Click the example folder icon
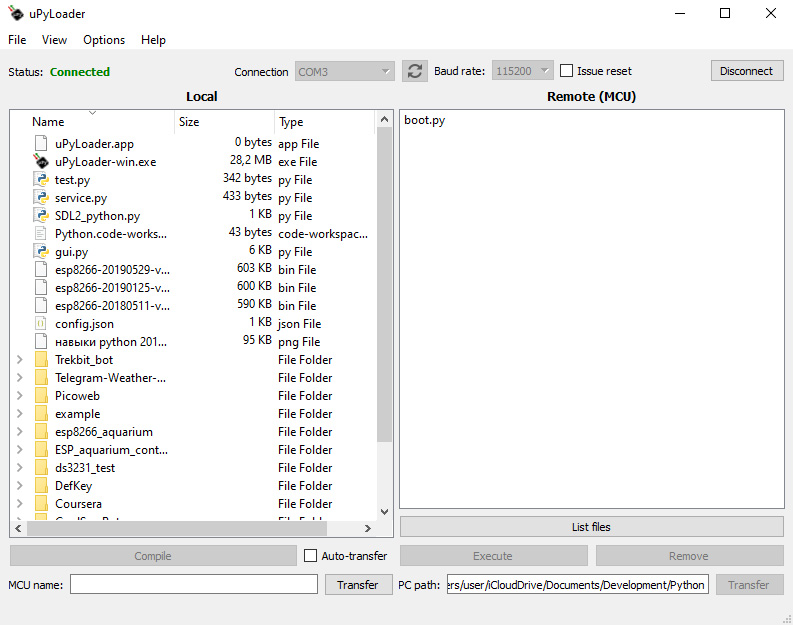 (41, 414)
